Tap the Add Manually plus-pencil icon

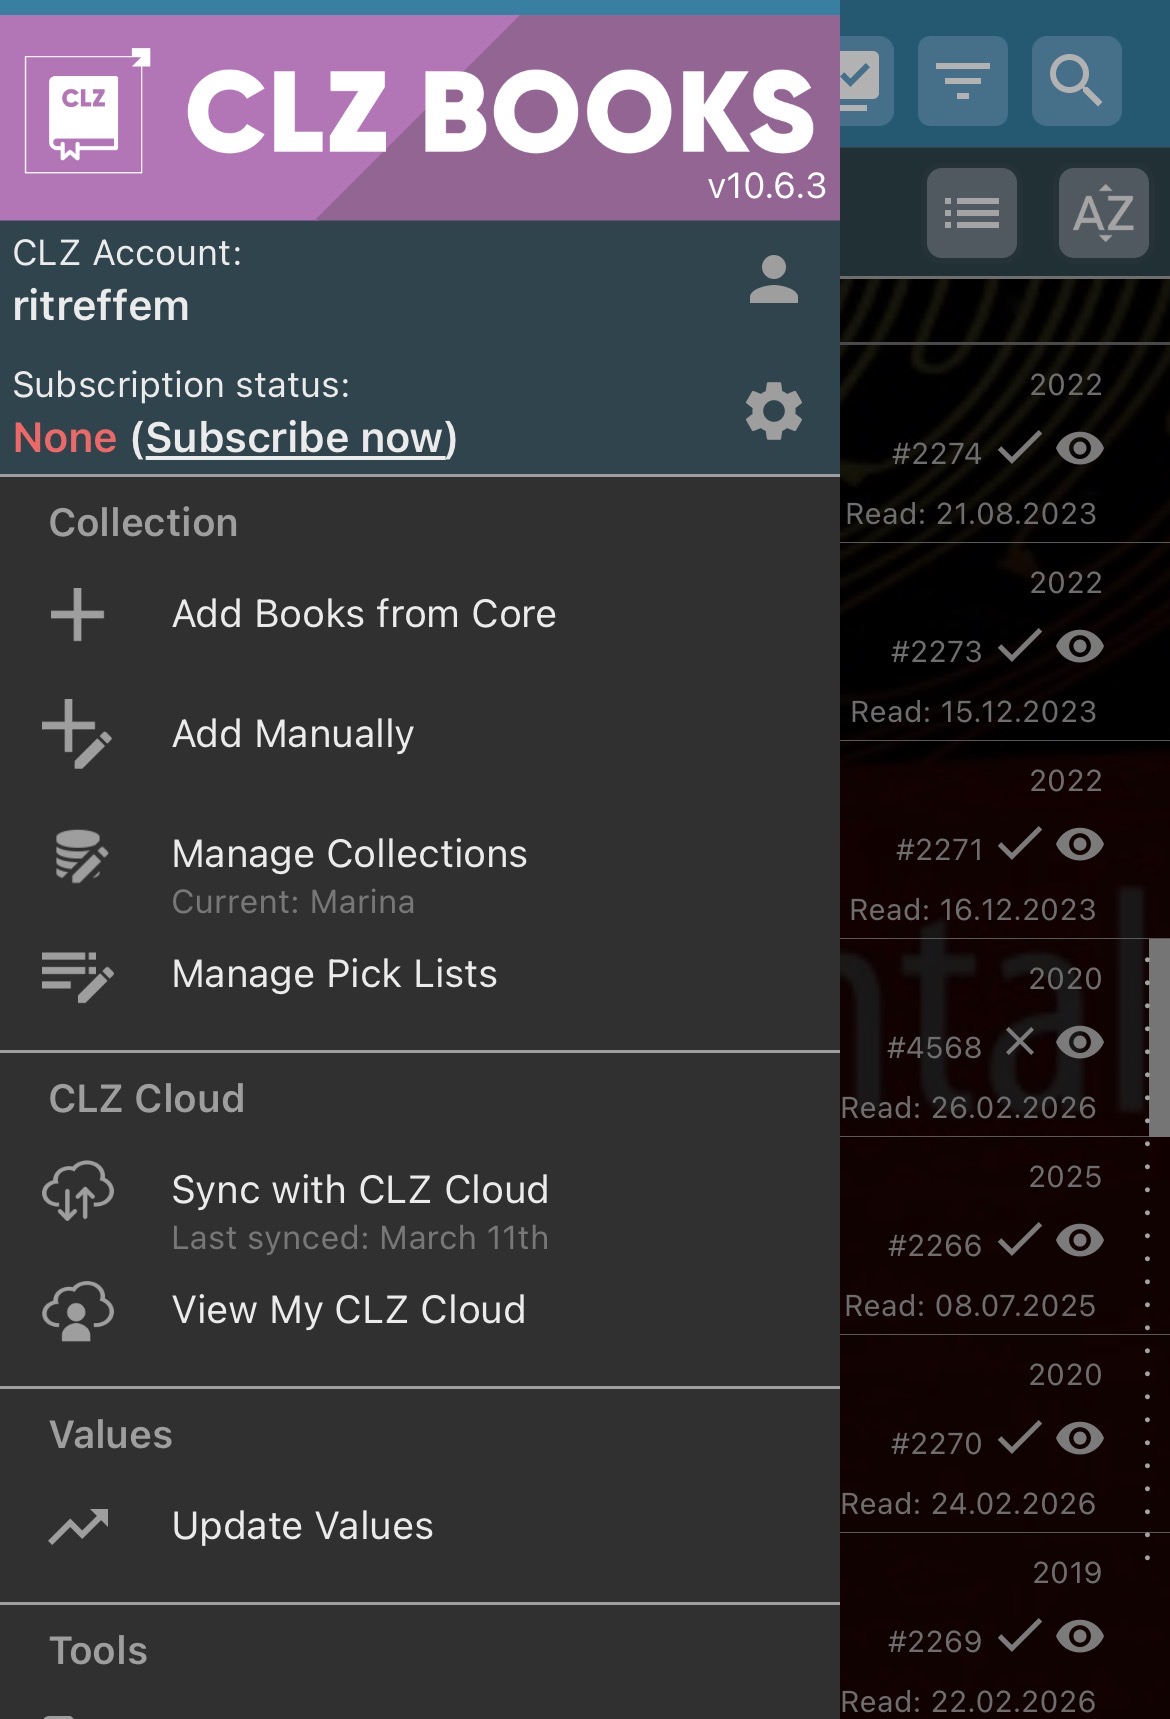pyautogui.click(x=77, y=734)
